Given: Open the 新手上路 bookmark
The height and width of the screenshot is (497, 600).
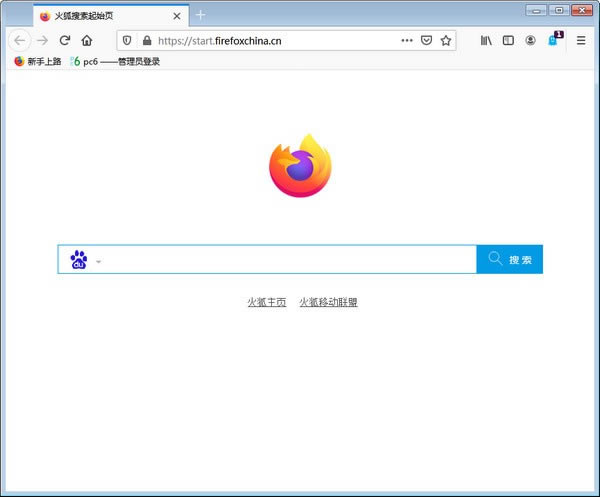Looking at the screenshot, I should tap(38, 61).
